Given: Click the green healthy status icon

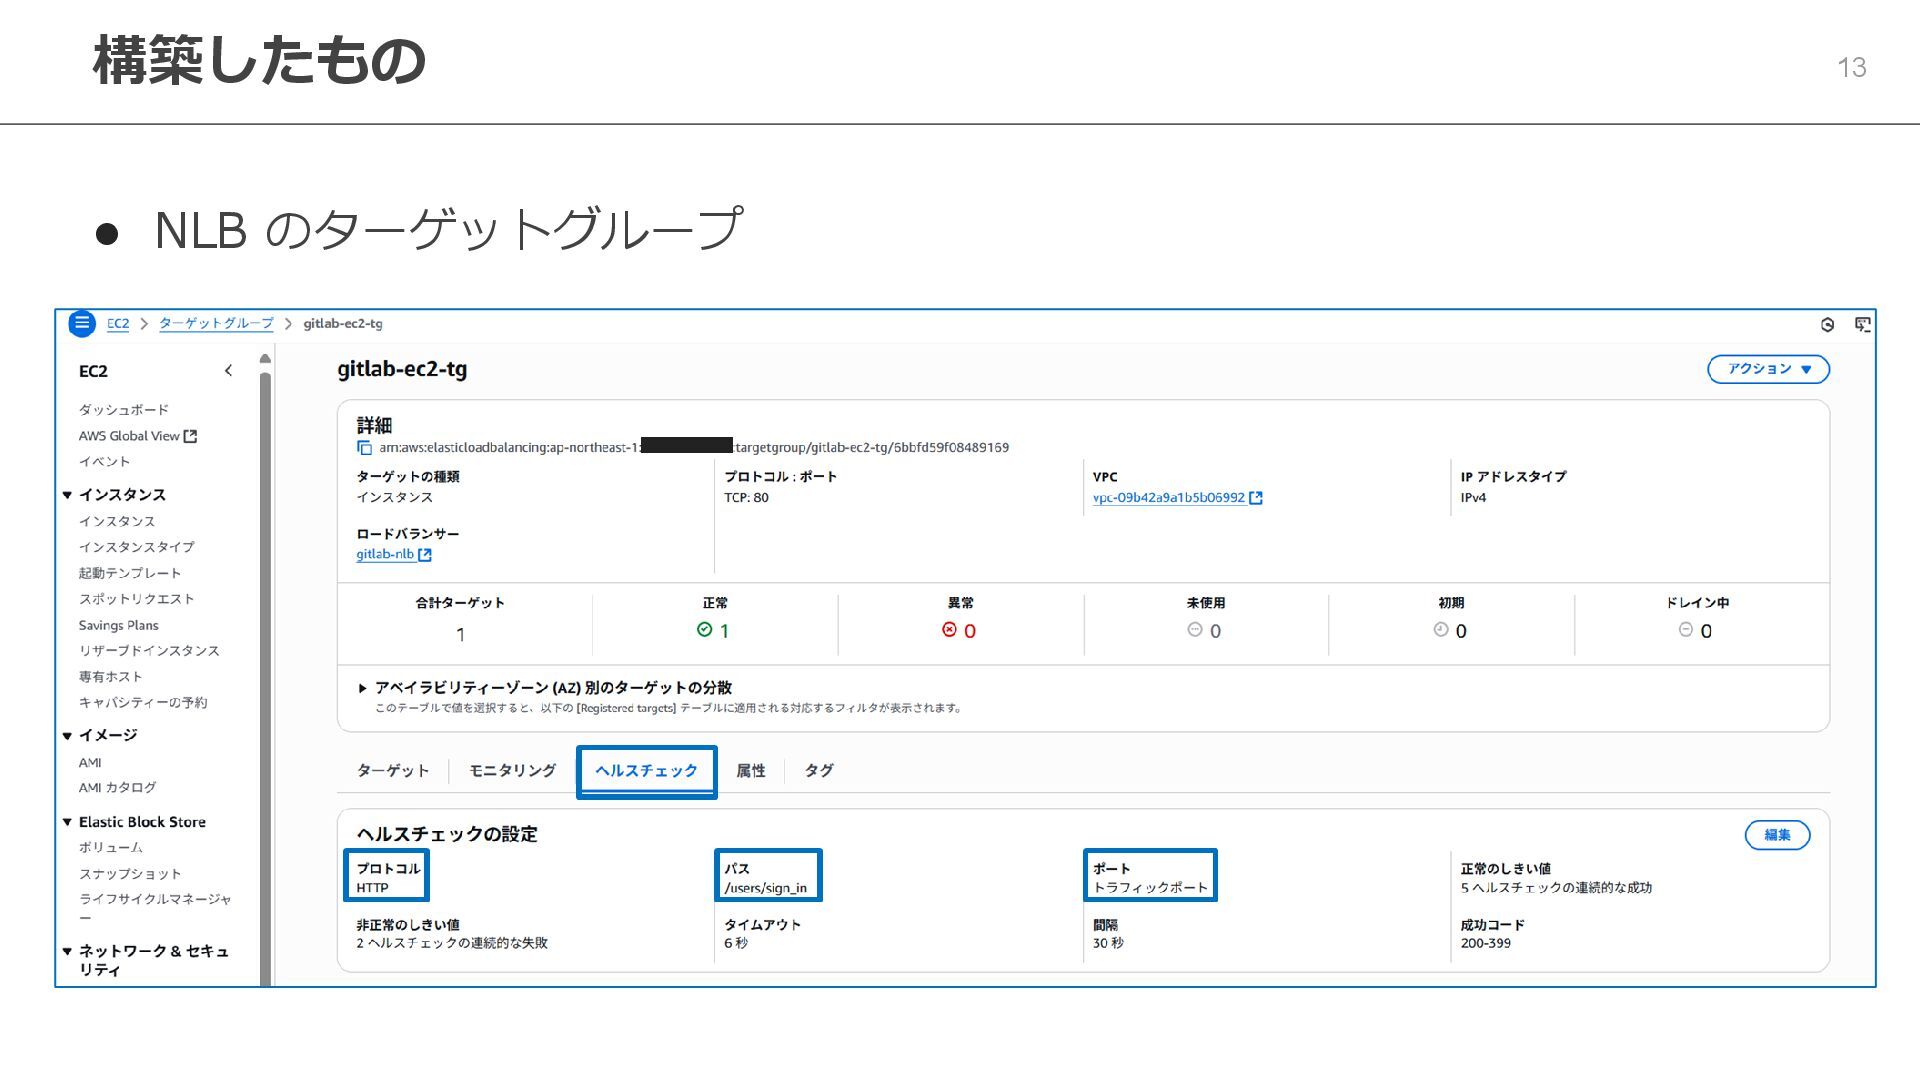Looking at the screenshot, I should 704,630.
